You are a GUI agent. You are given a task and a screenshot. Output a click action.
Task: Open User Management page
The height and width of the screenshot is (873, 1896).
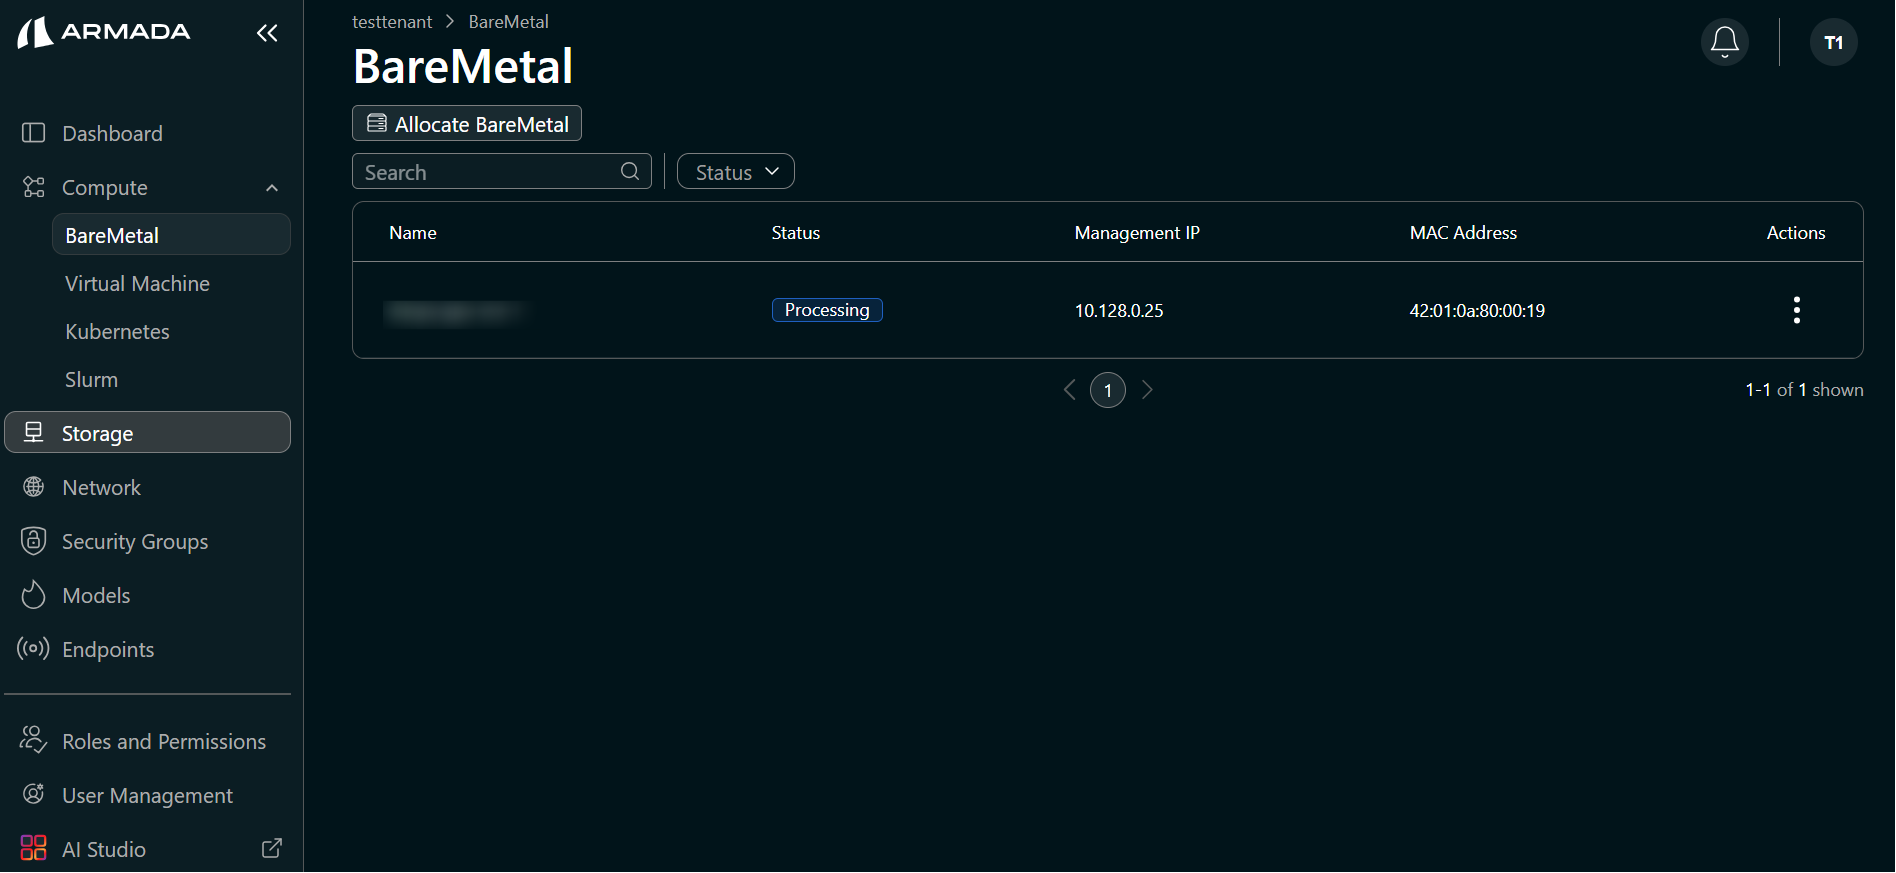click(x=148, y=795)
